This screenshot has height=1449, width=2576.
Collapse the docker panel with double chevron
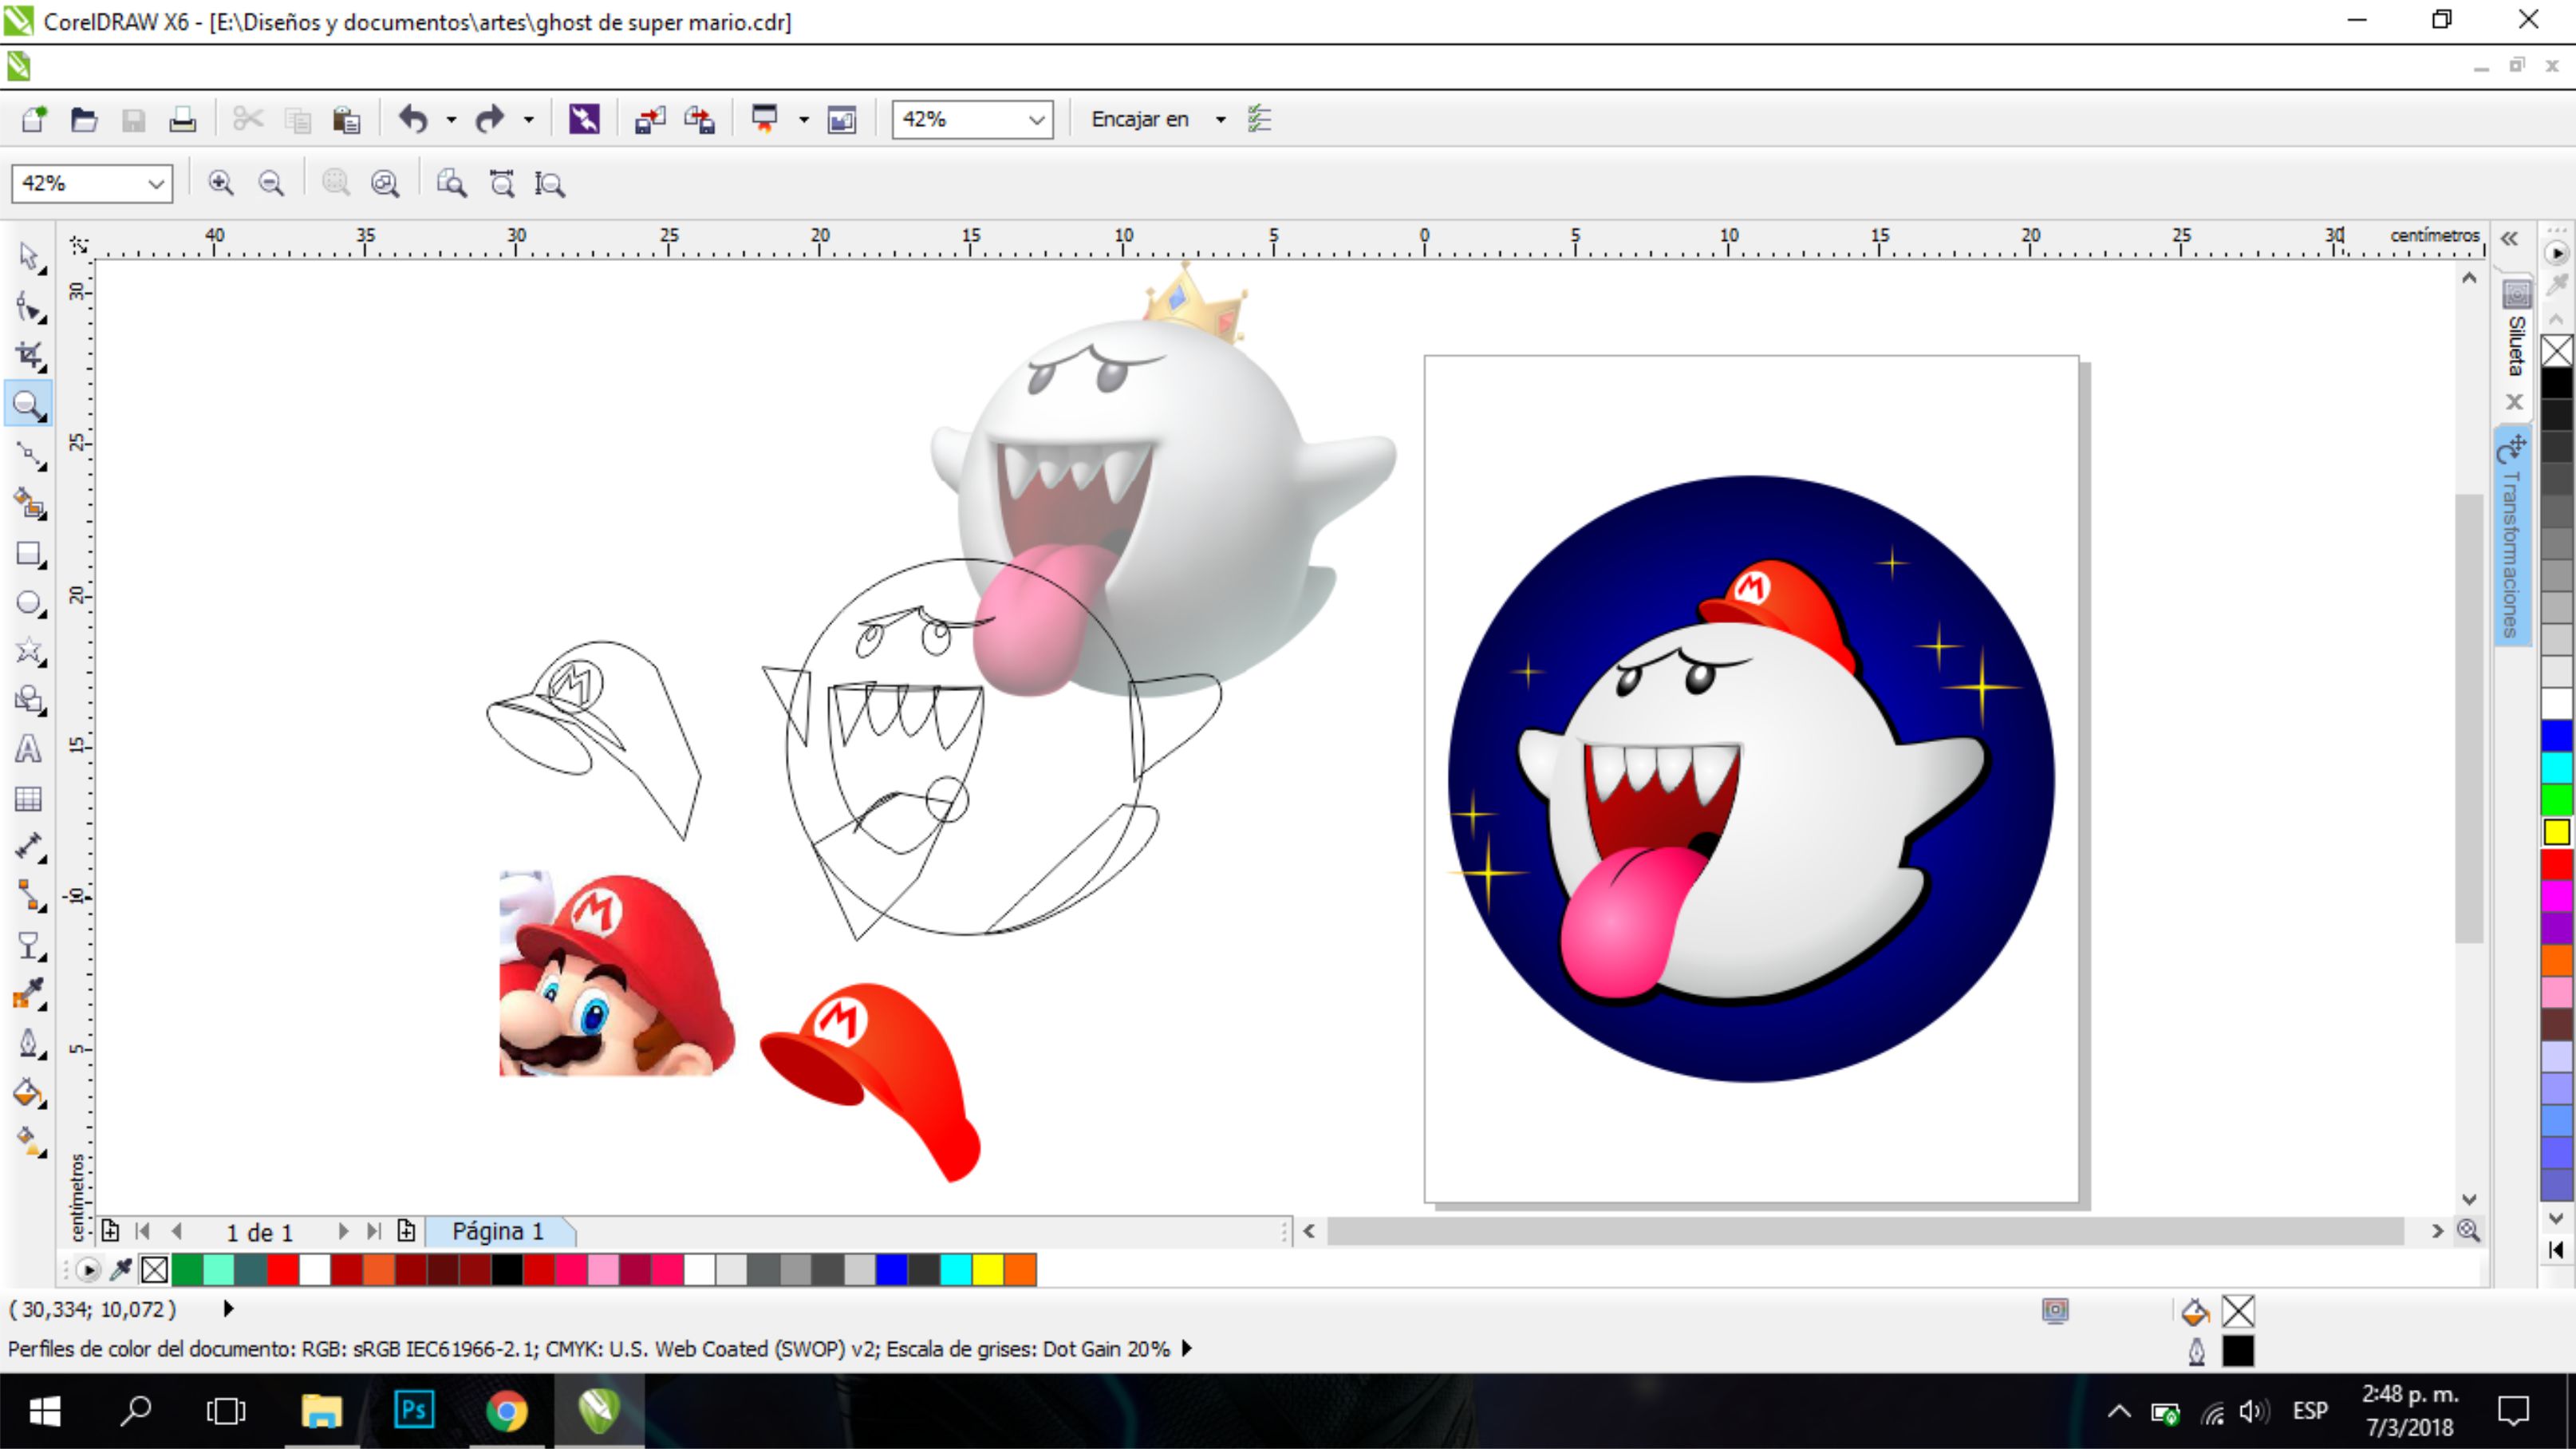coord(2510,238)
